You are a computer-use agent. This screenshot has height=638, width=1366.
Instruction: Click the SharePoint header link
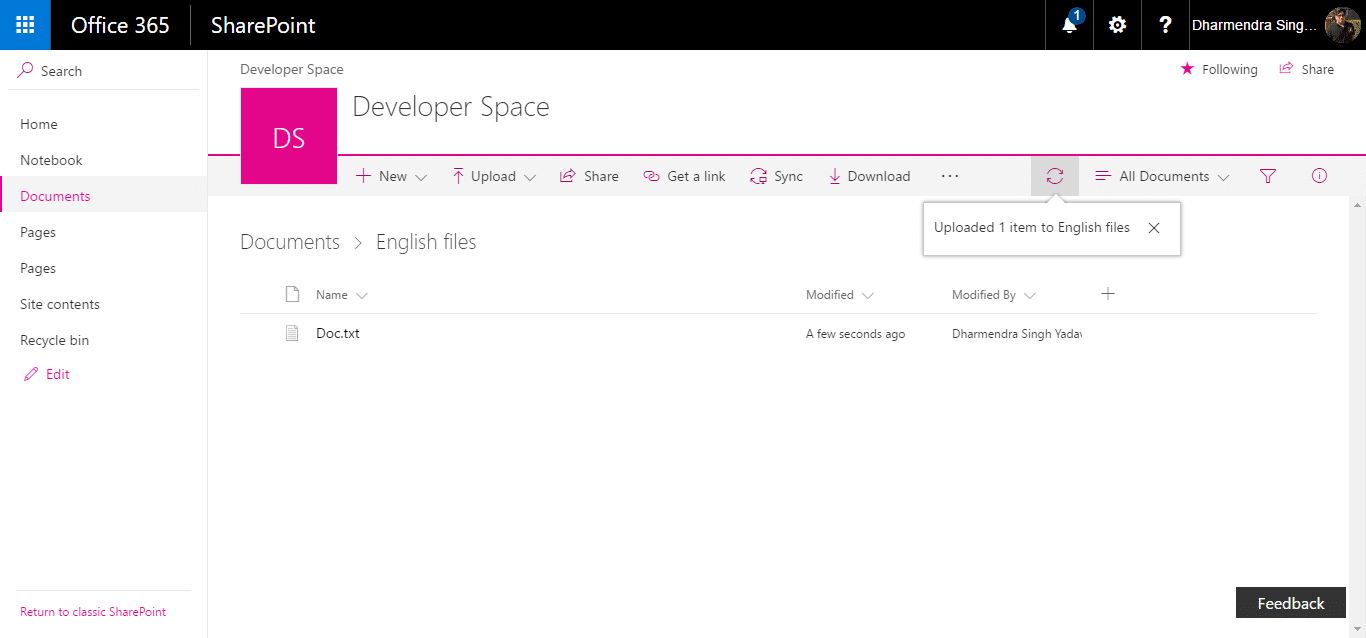click(x=263, y=25)
